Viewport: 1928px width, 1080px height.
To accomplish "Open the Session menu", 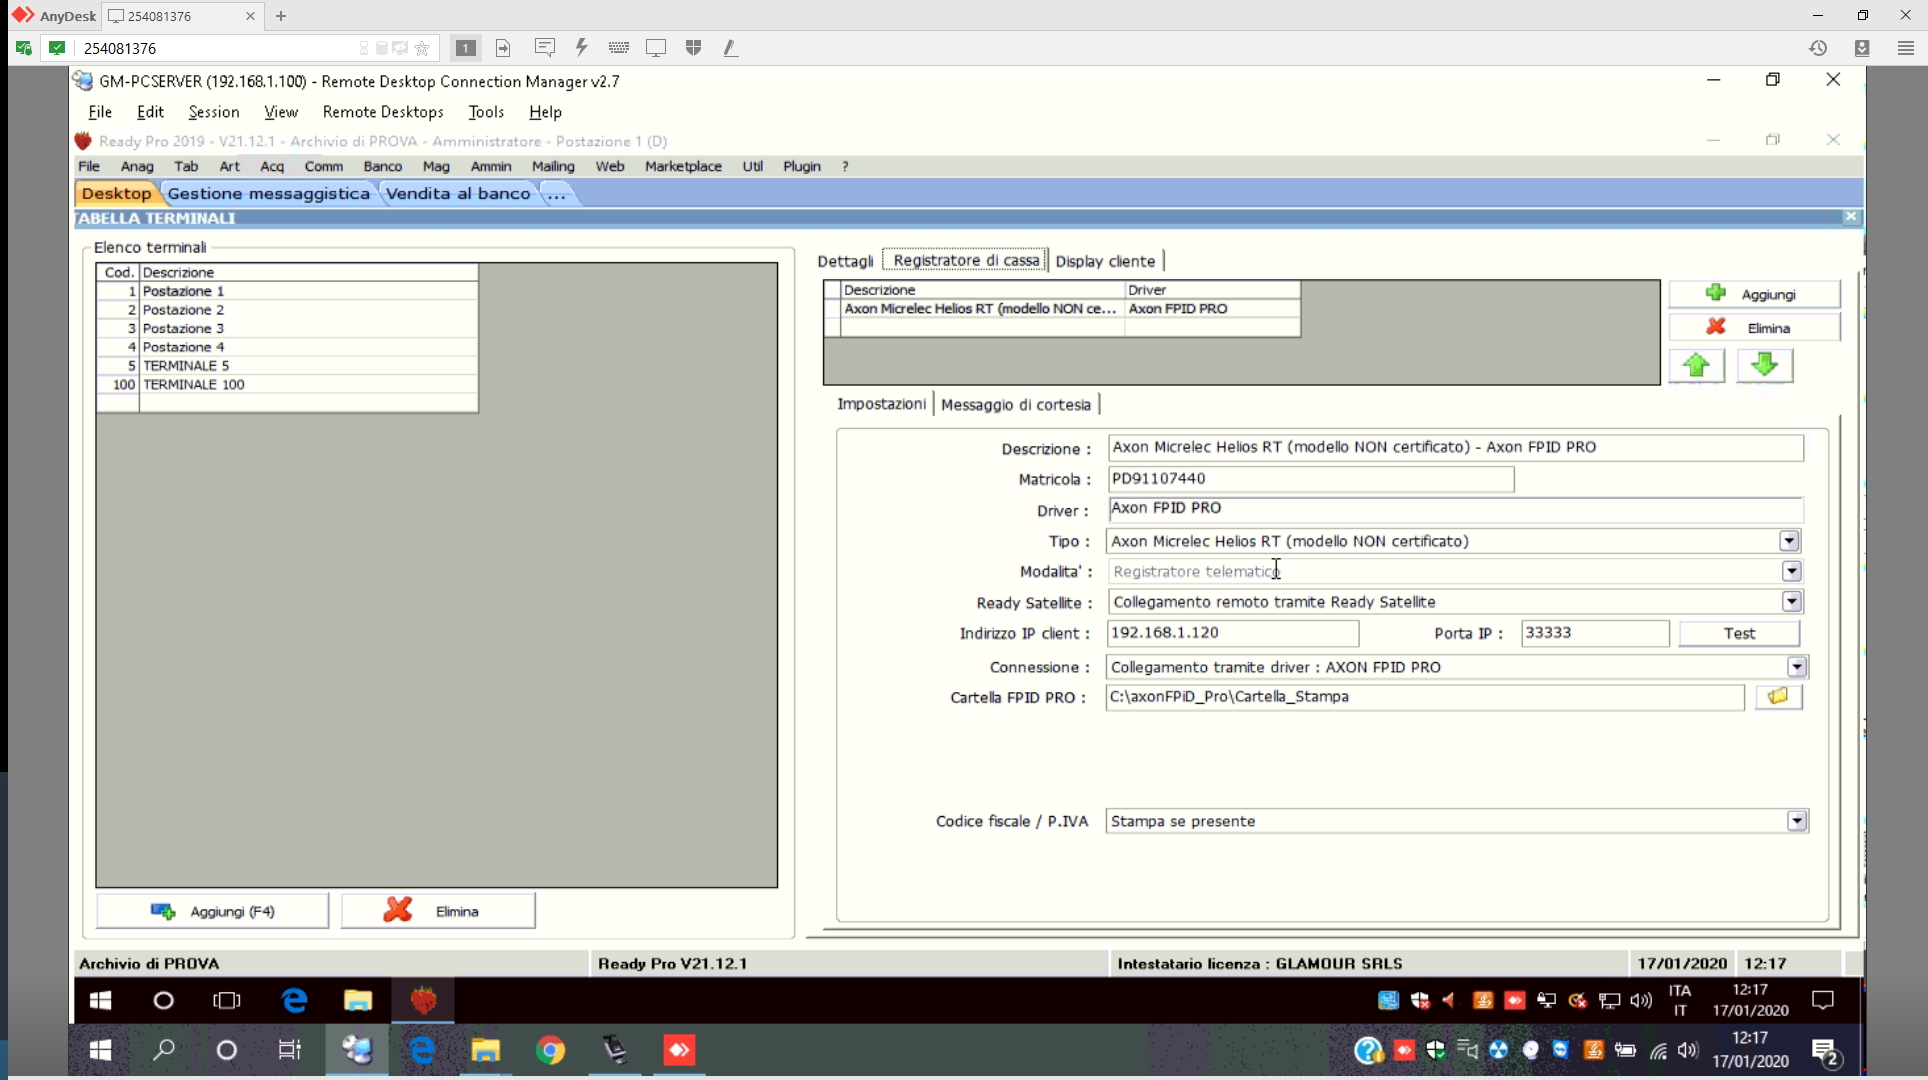I will (x=214, y=112).
